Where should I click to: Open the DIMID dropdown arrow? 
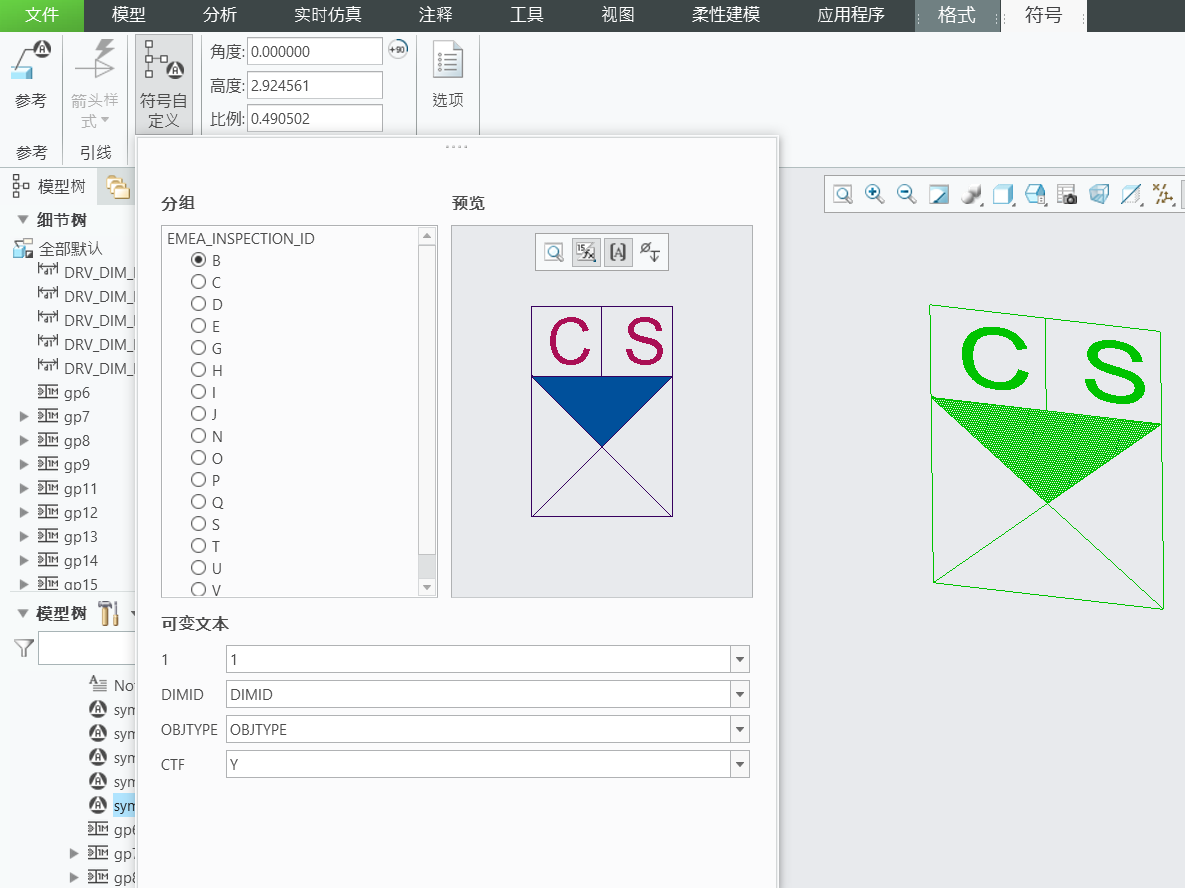pyautogui.click(x=740, y=695)
